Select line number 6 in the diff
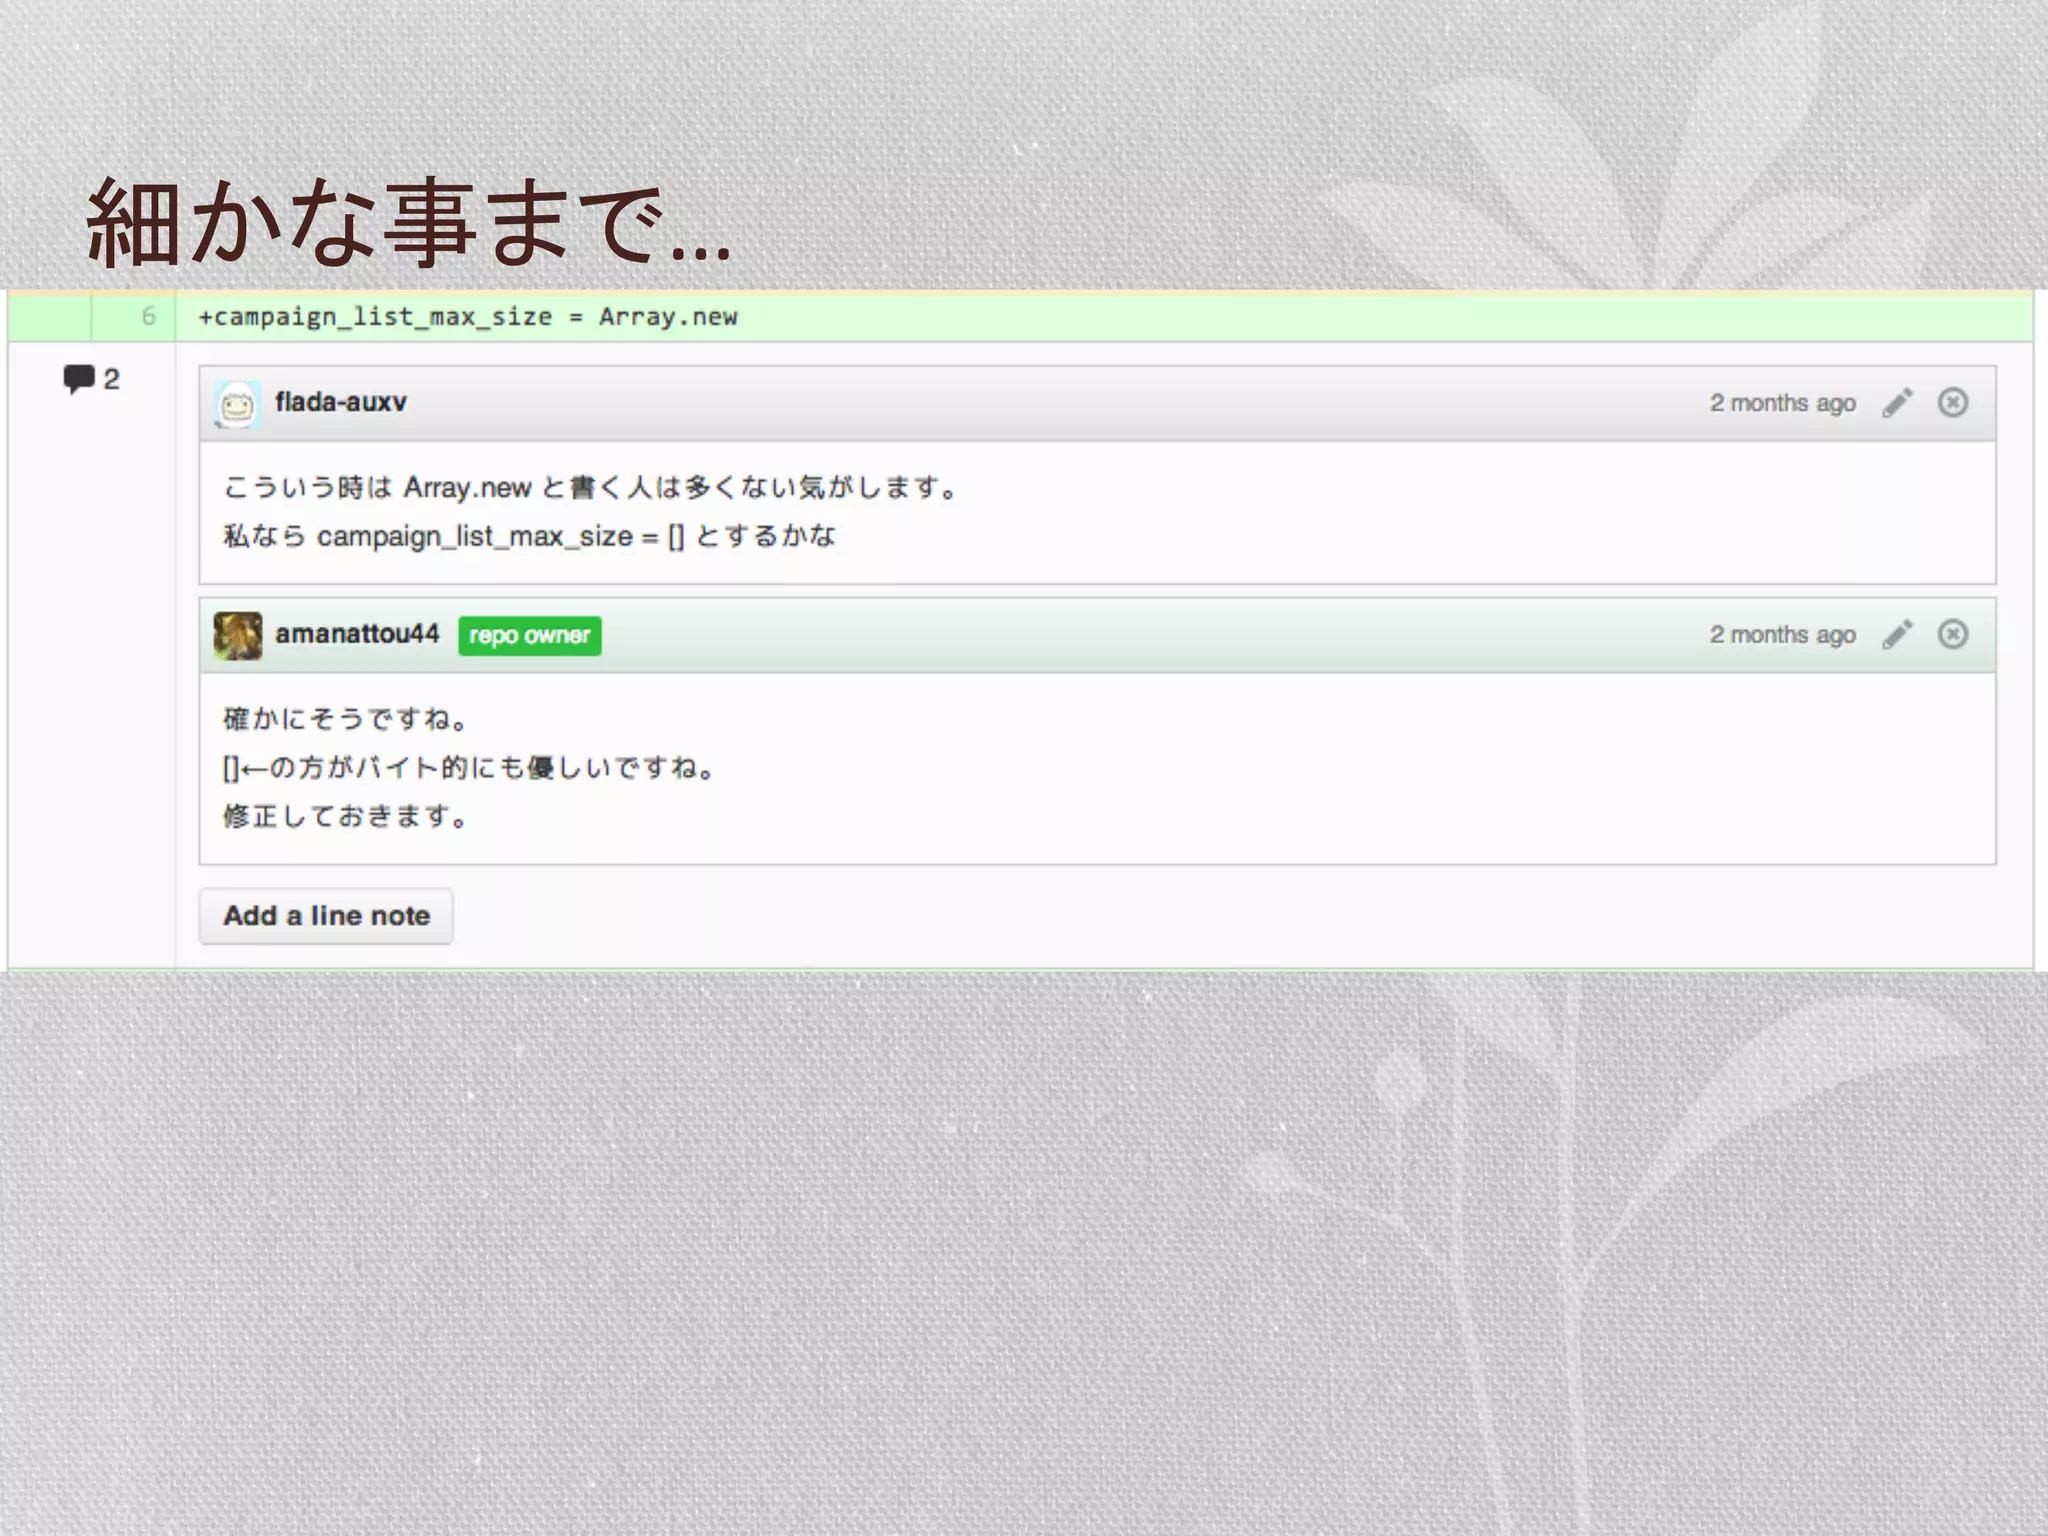The image size is (2048, 1536). (x=149, y=316)
